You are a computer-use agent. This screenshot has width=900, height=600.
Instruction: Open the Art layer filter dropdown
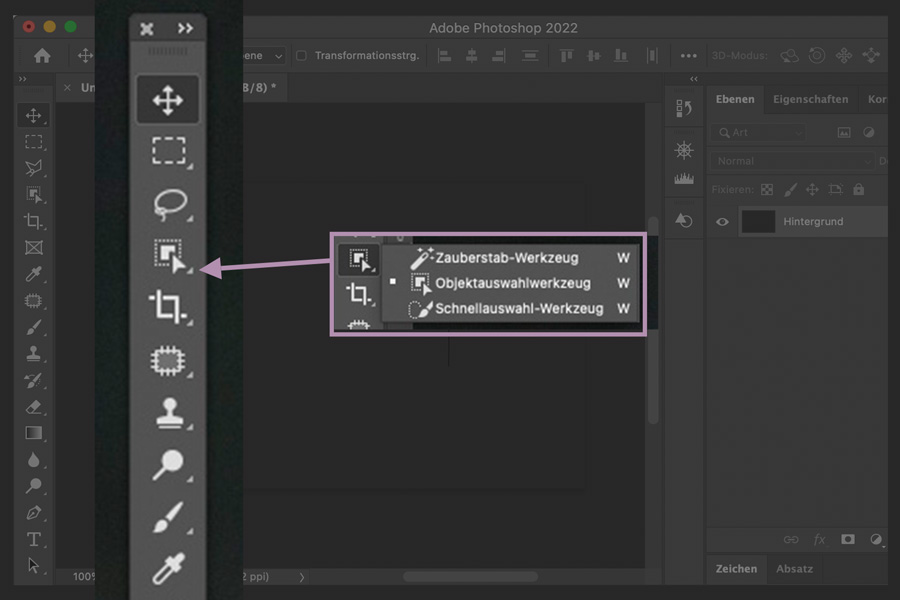pos(758,133)
